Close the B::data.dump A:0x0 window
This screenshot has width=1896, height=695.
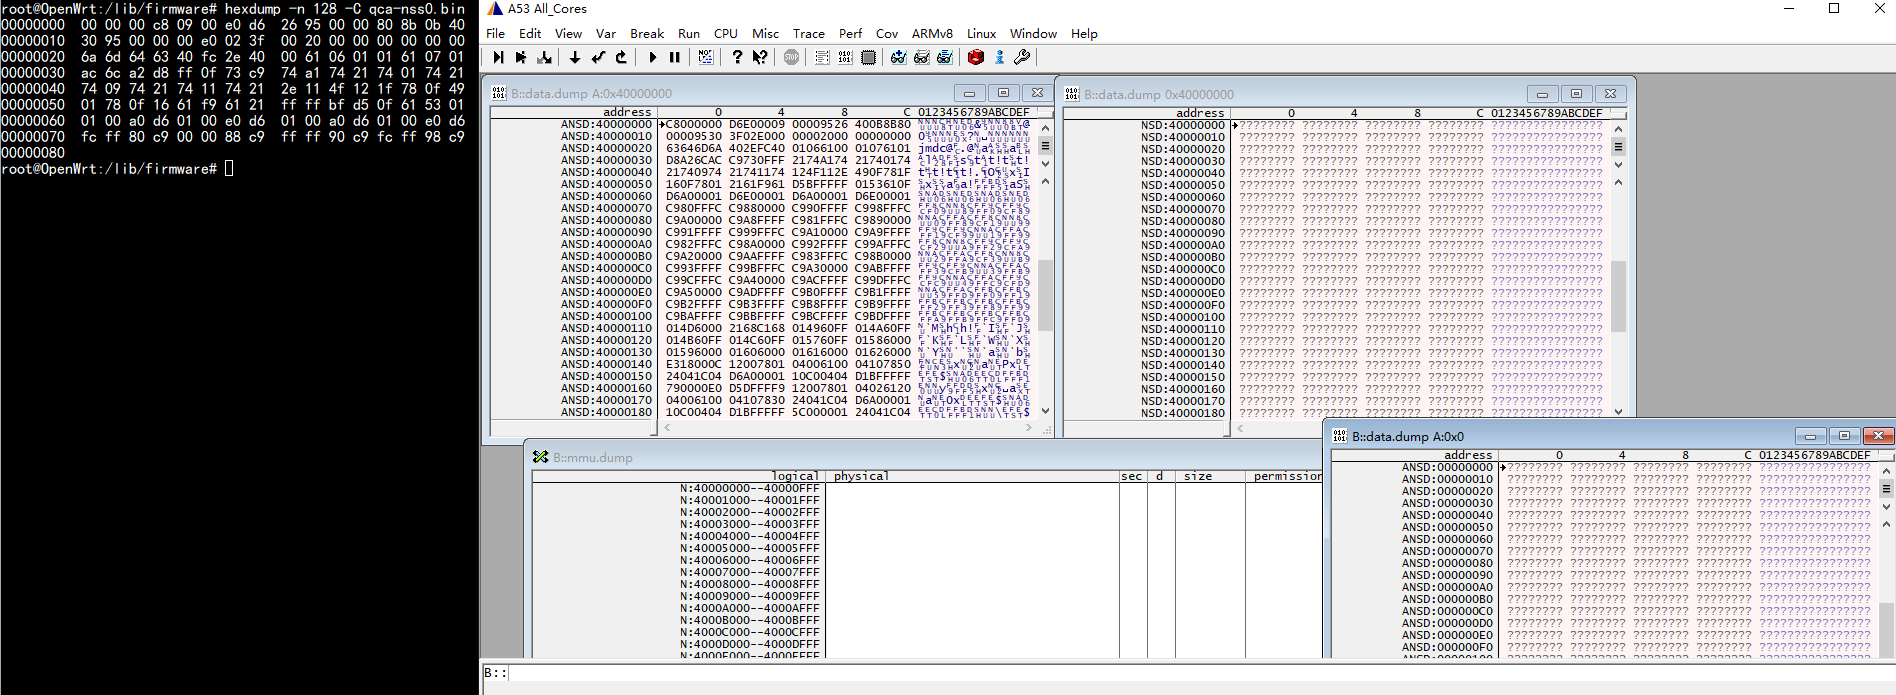1878,436
